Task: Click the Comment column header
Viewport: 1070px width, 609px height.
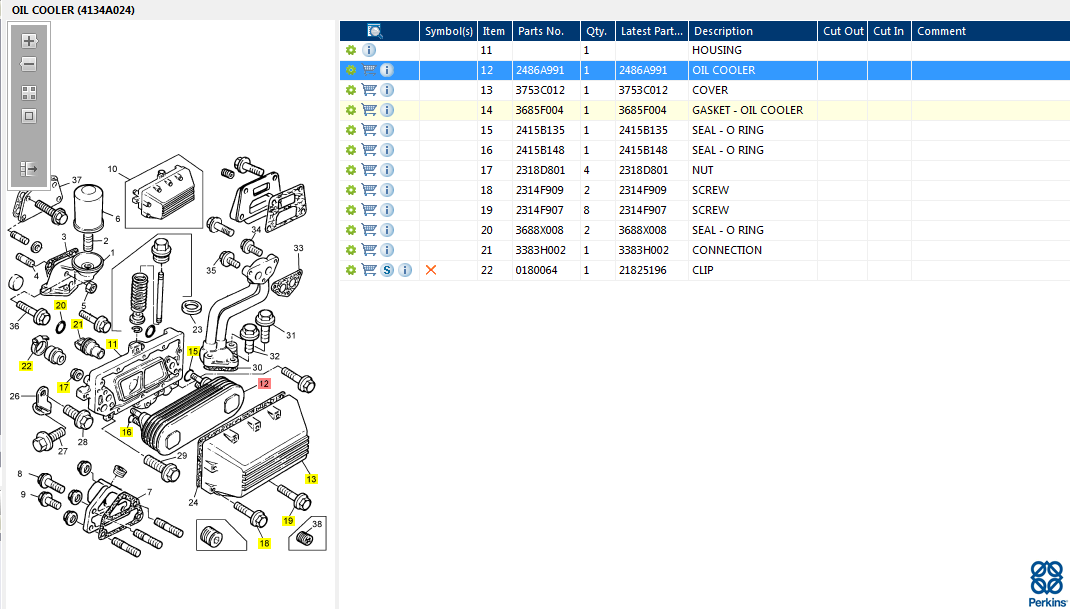Action: click(991, 31)
